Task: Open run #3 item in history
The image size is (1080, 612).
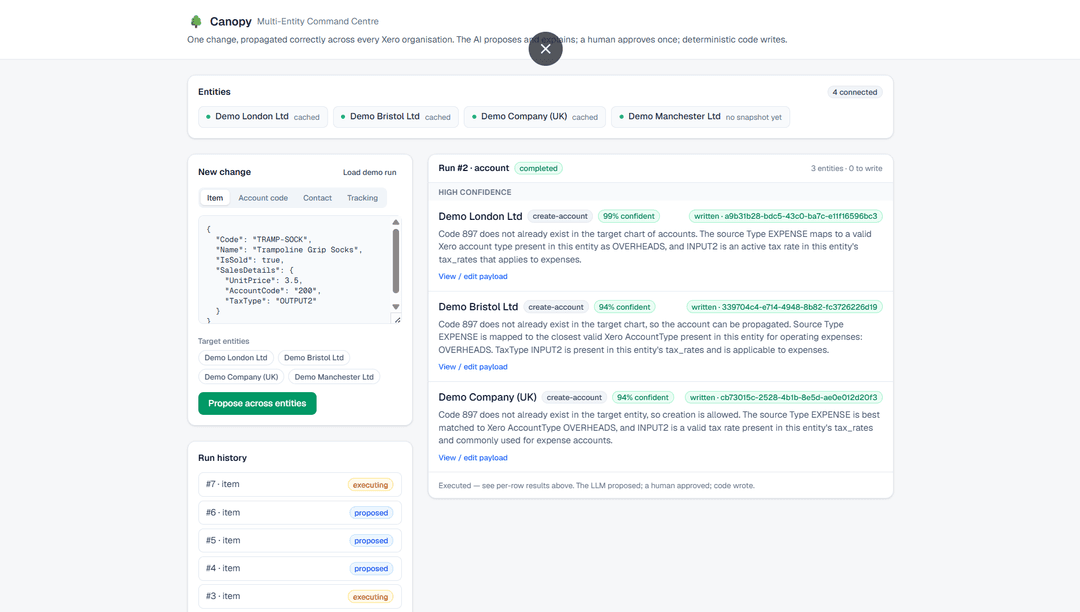Action: tap(300, 596)
